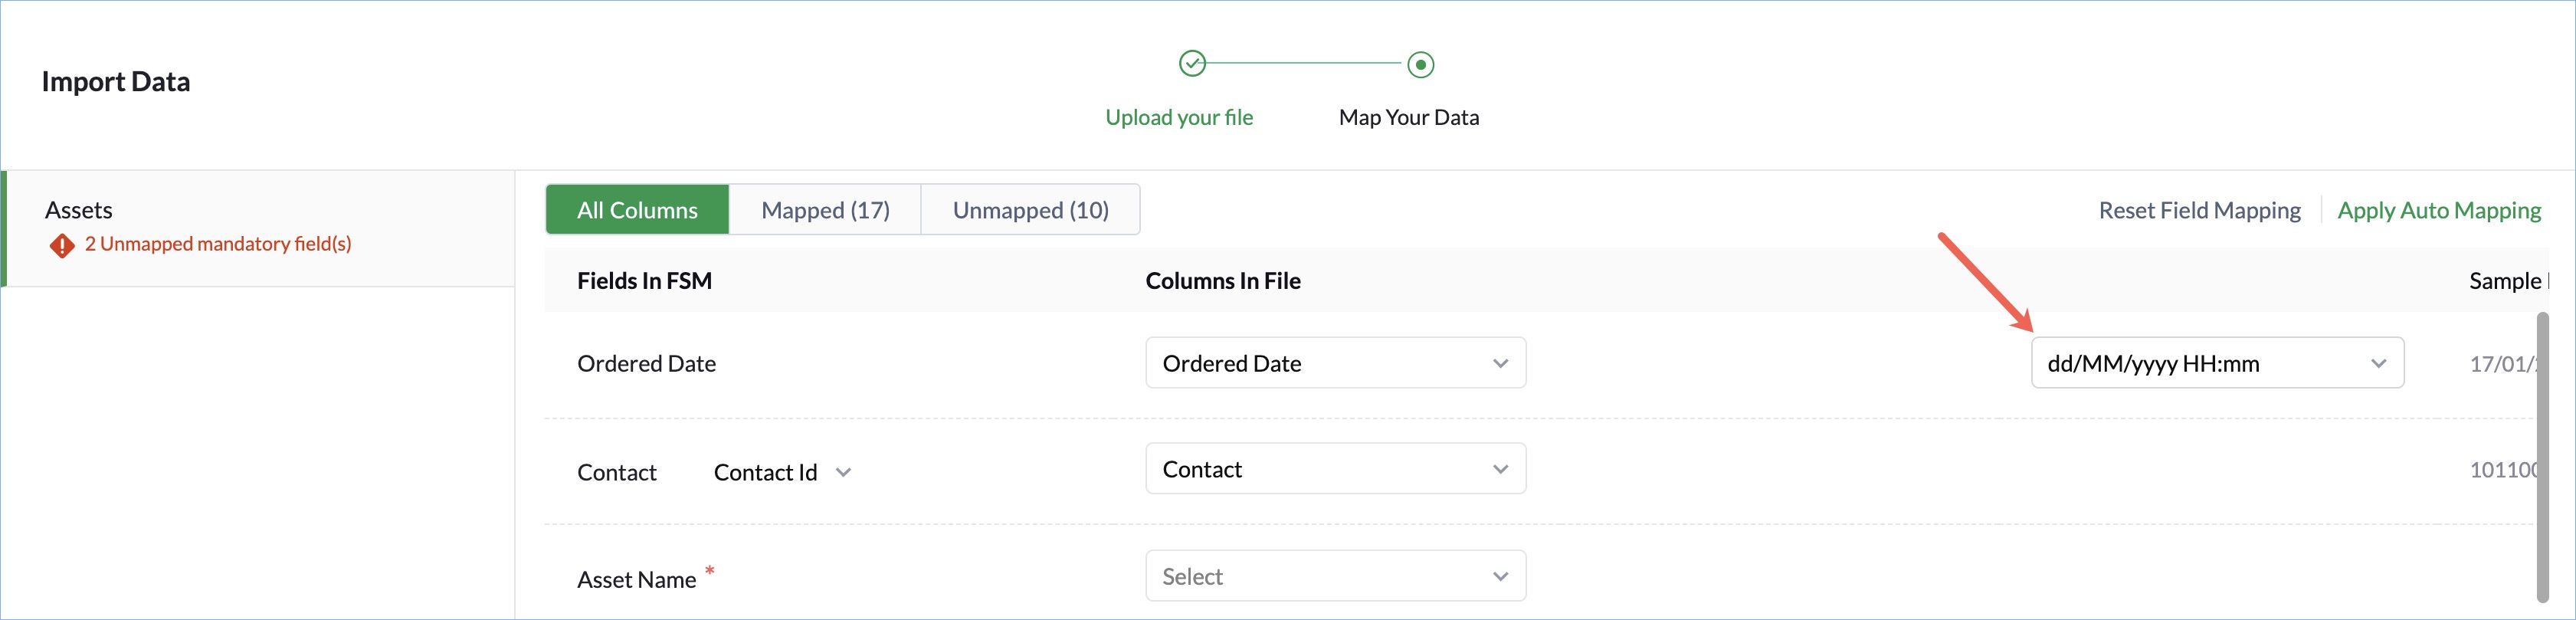Switch to the Unmapped (10) tab

pyautogui.click(x=1030, y=210)
